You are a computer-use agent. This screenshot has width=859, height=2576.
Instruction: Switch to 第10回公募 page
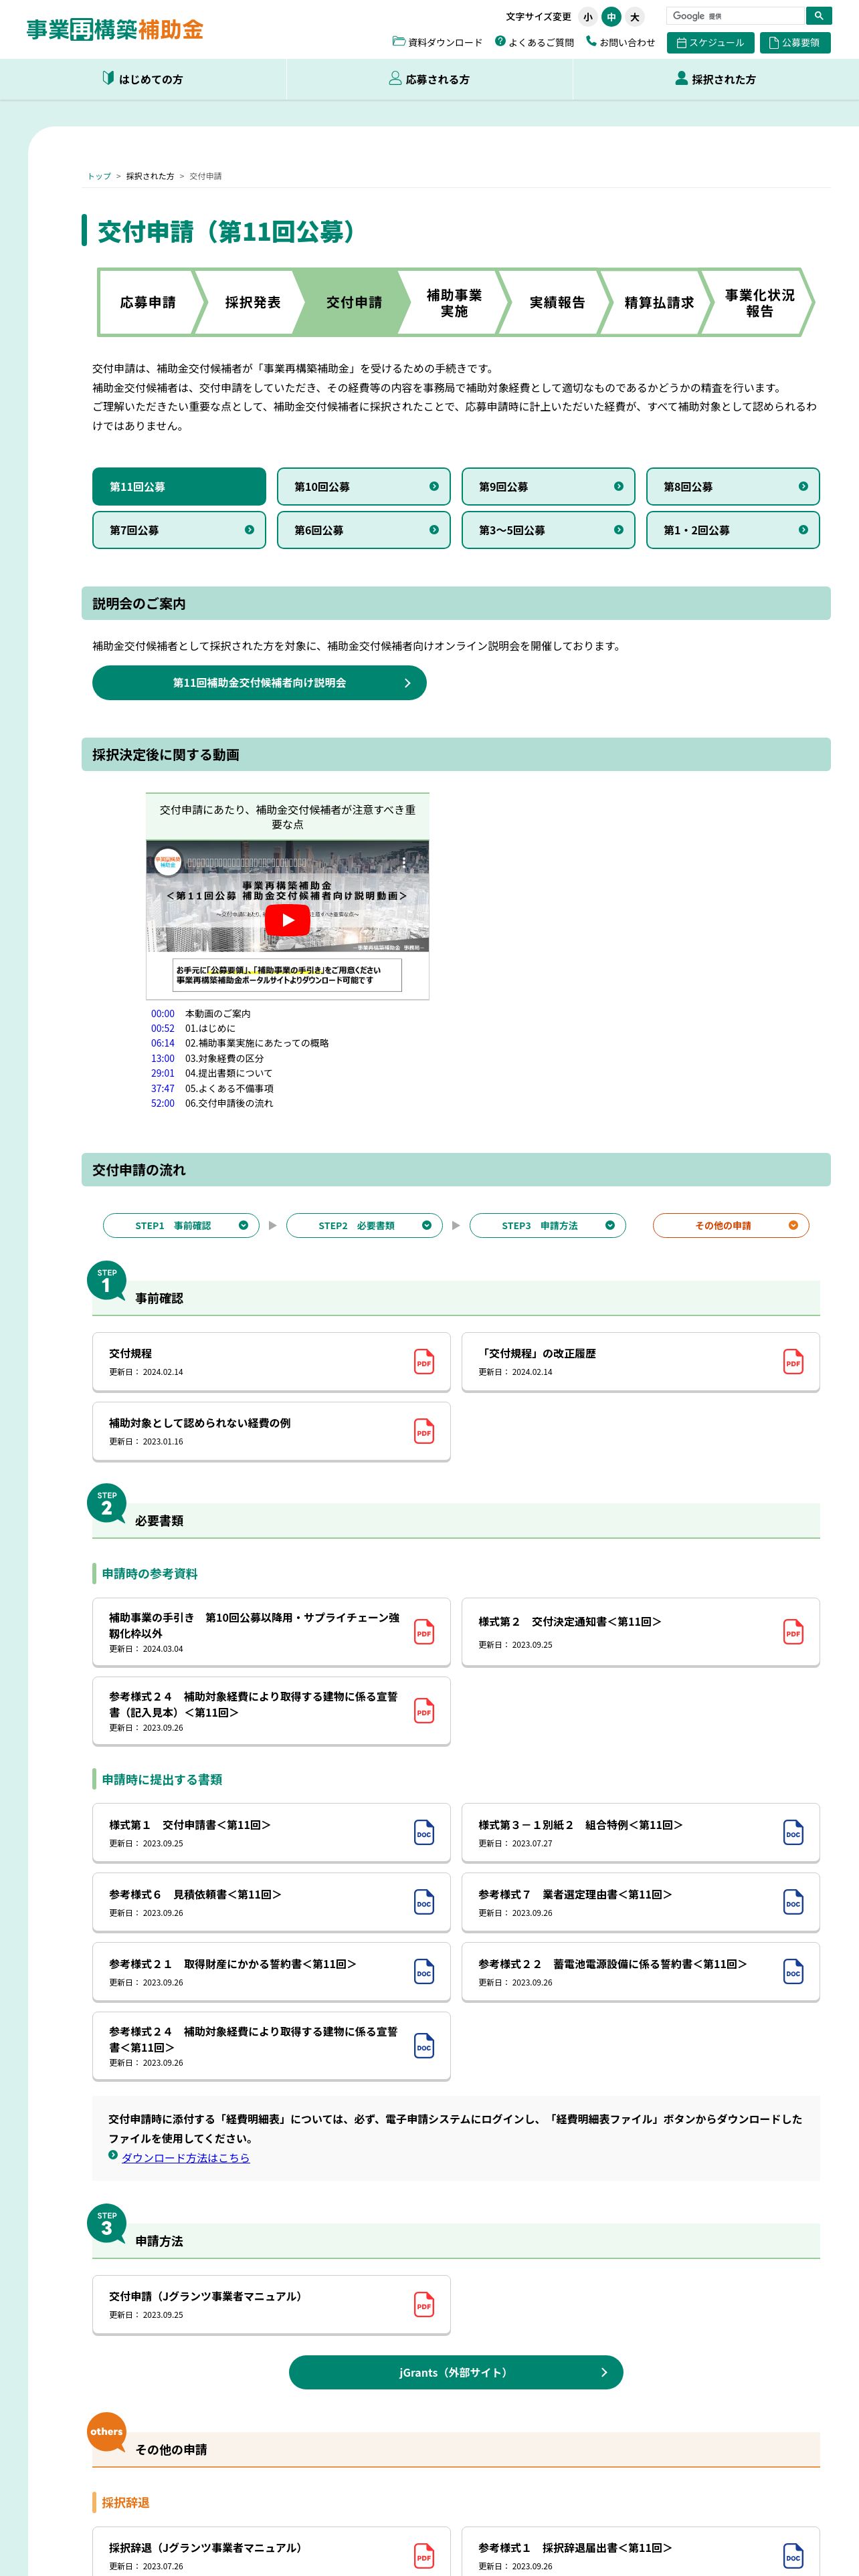pos(364,487)
